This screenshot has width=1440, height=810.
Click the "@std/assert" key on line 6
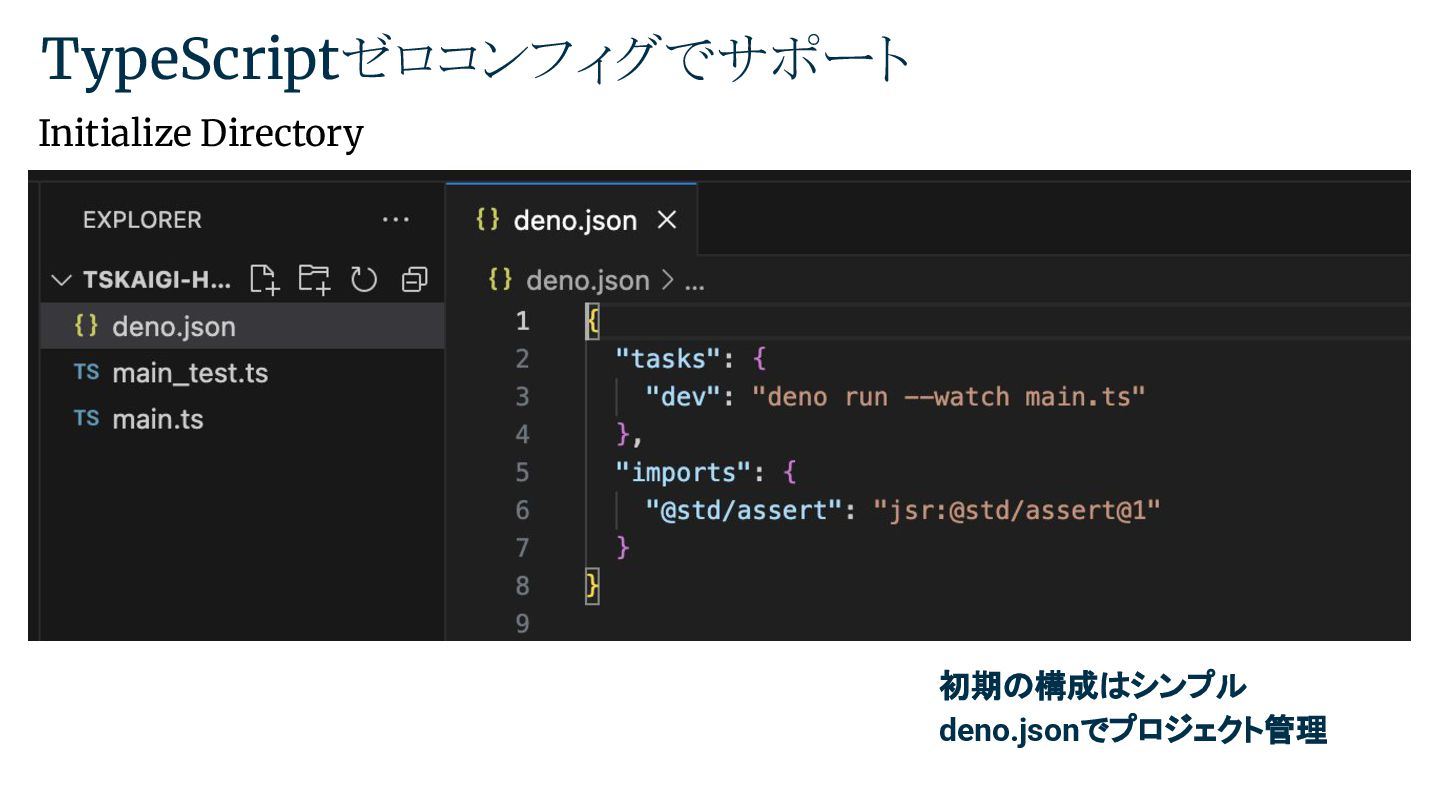[744, 510]
